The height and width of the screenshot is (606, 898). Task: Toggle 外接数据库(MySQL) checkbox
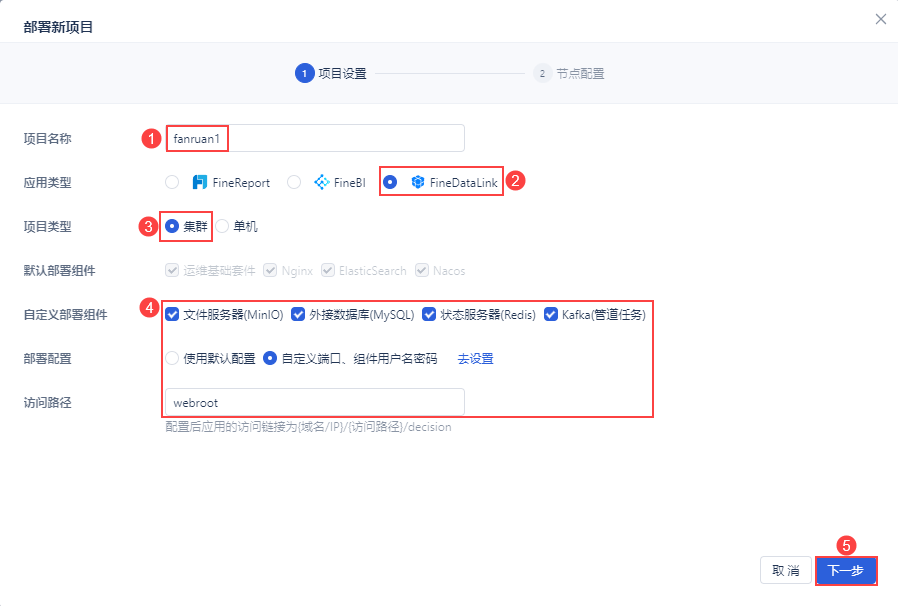(x=298, y=314)
